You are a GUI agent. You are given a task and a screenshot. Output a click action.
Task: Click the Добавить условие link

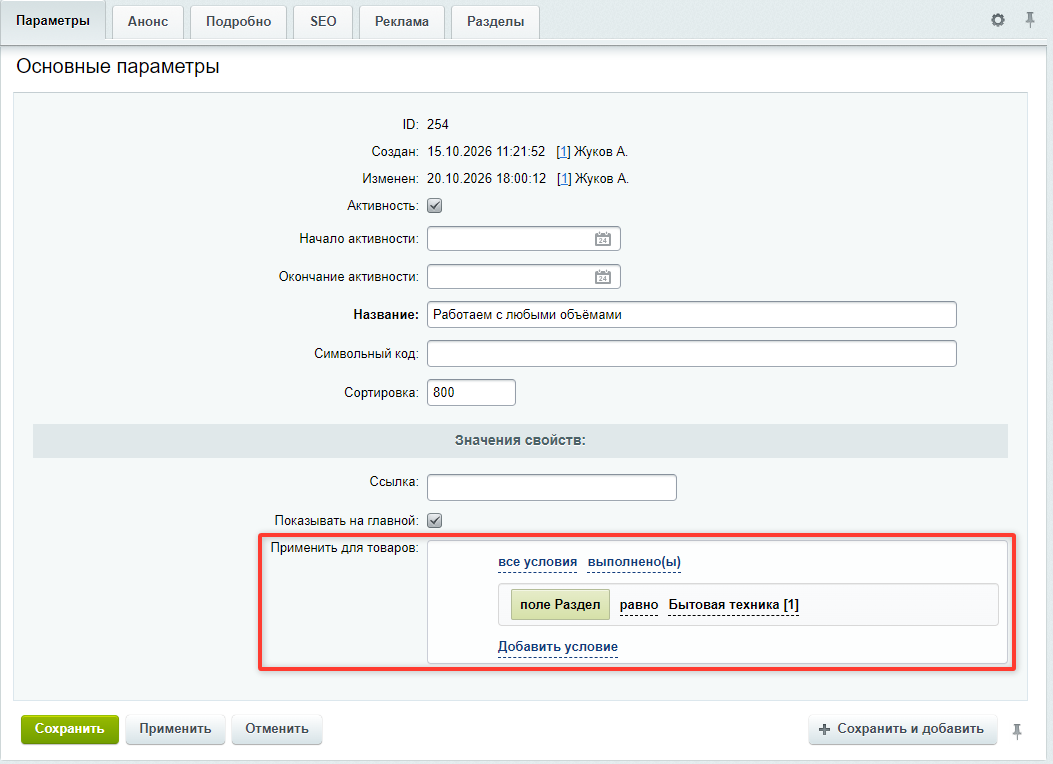pos(557,647)
